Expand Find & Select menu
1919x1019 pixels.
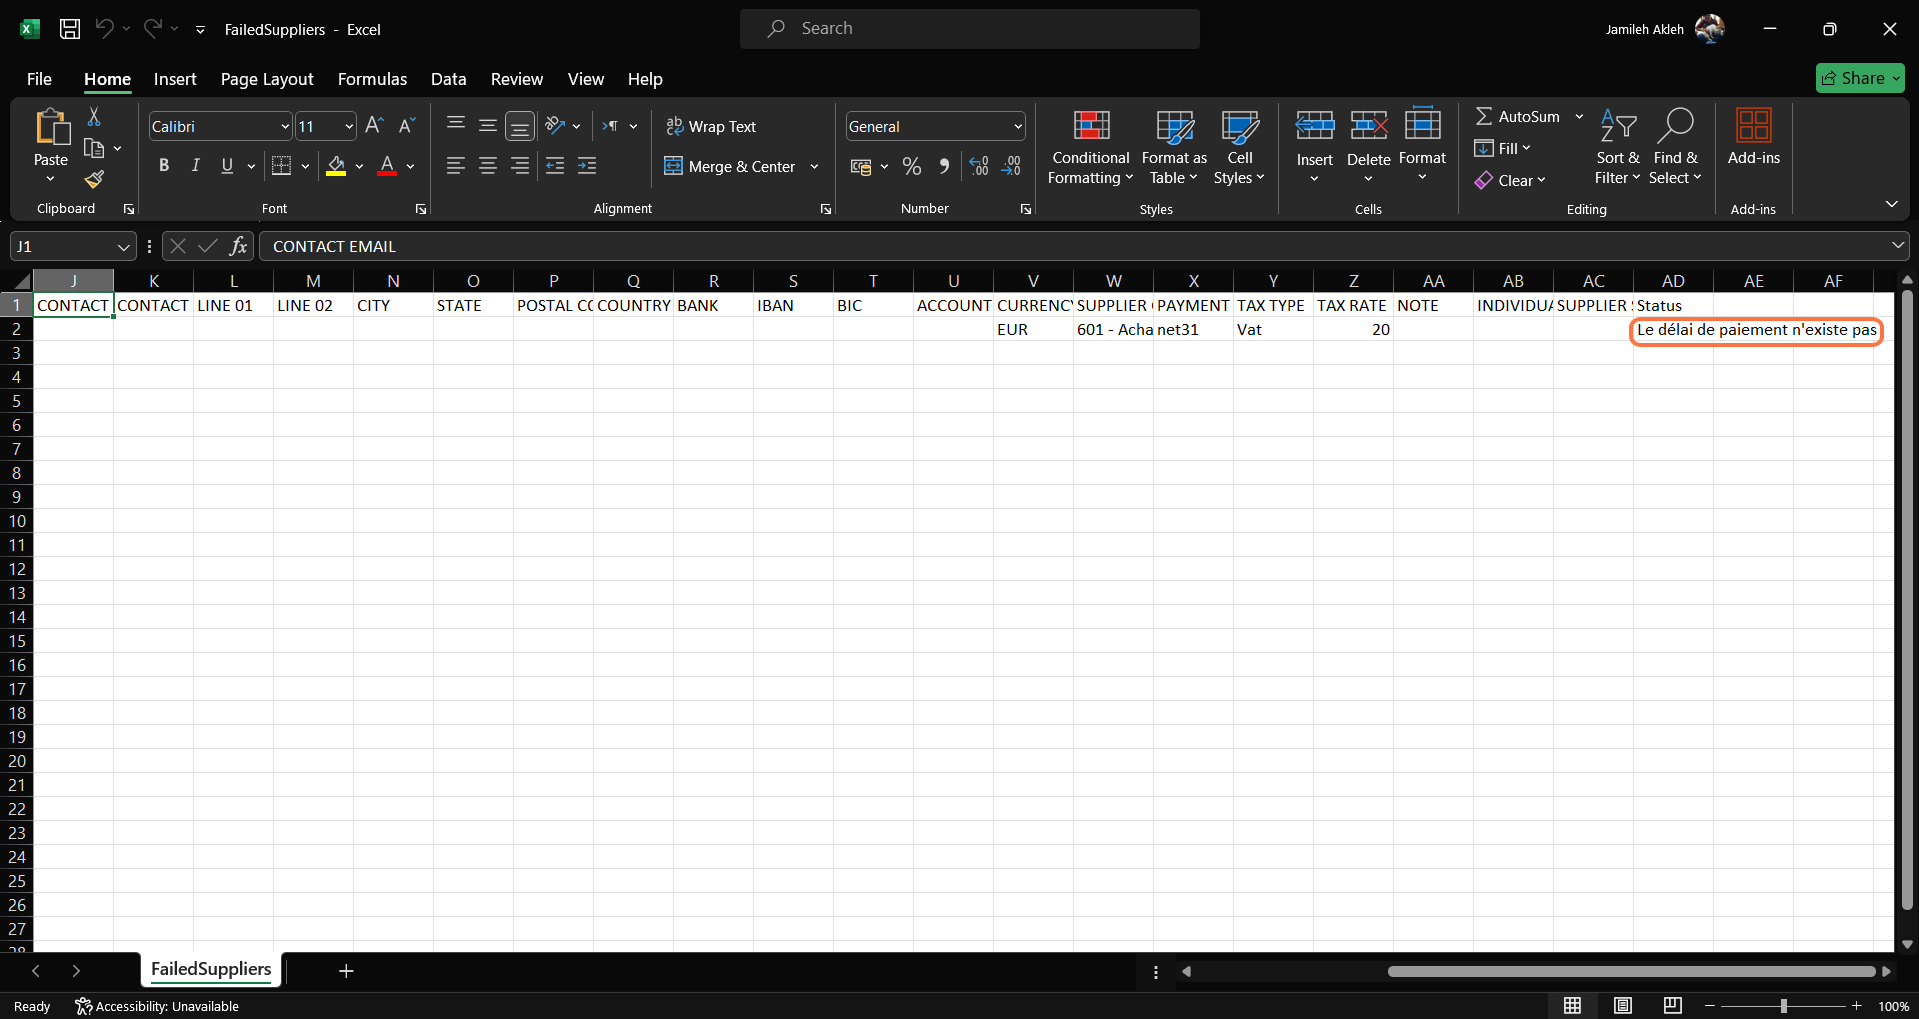[x=1676, y=147]
